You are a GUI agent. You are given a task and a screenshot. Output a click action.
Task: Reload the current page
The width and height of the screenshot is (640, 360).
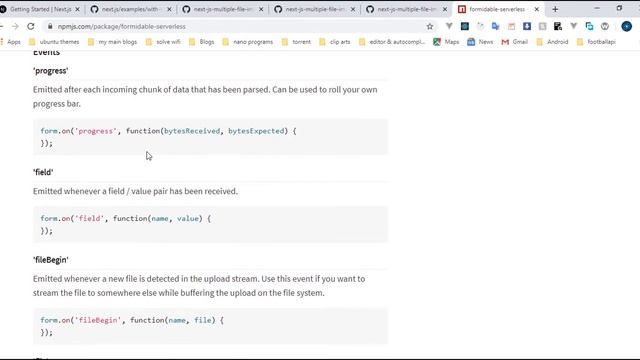pos(31,27)
